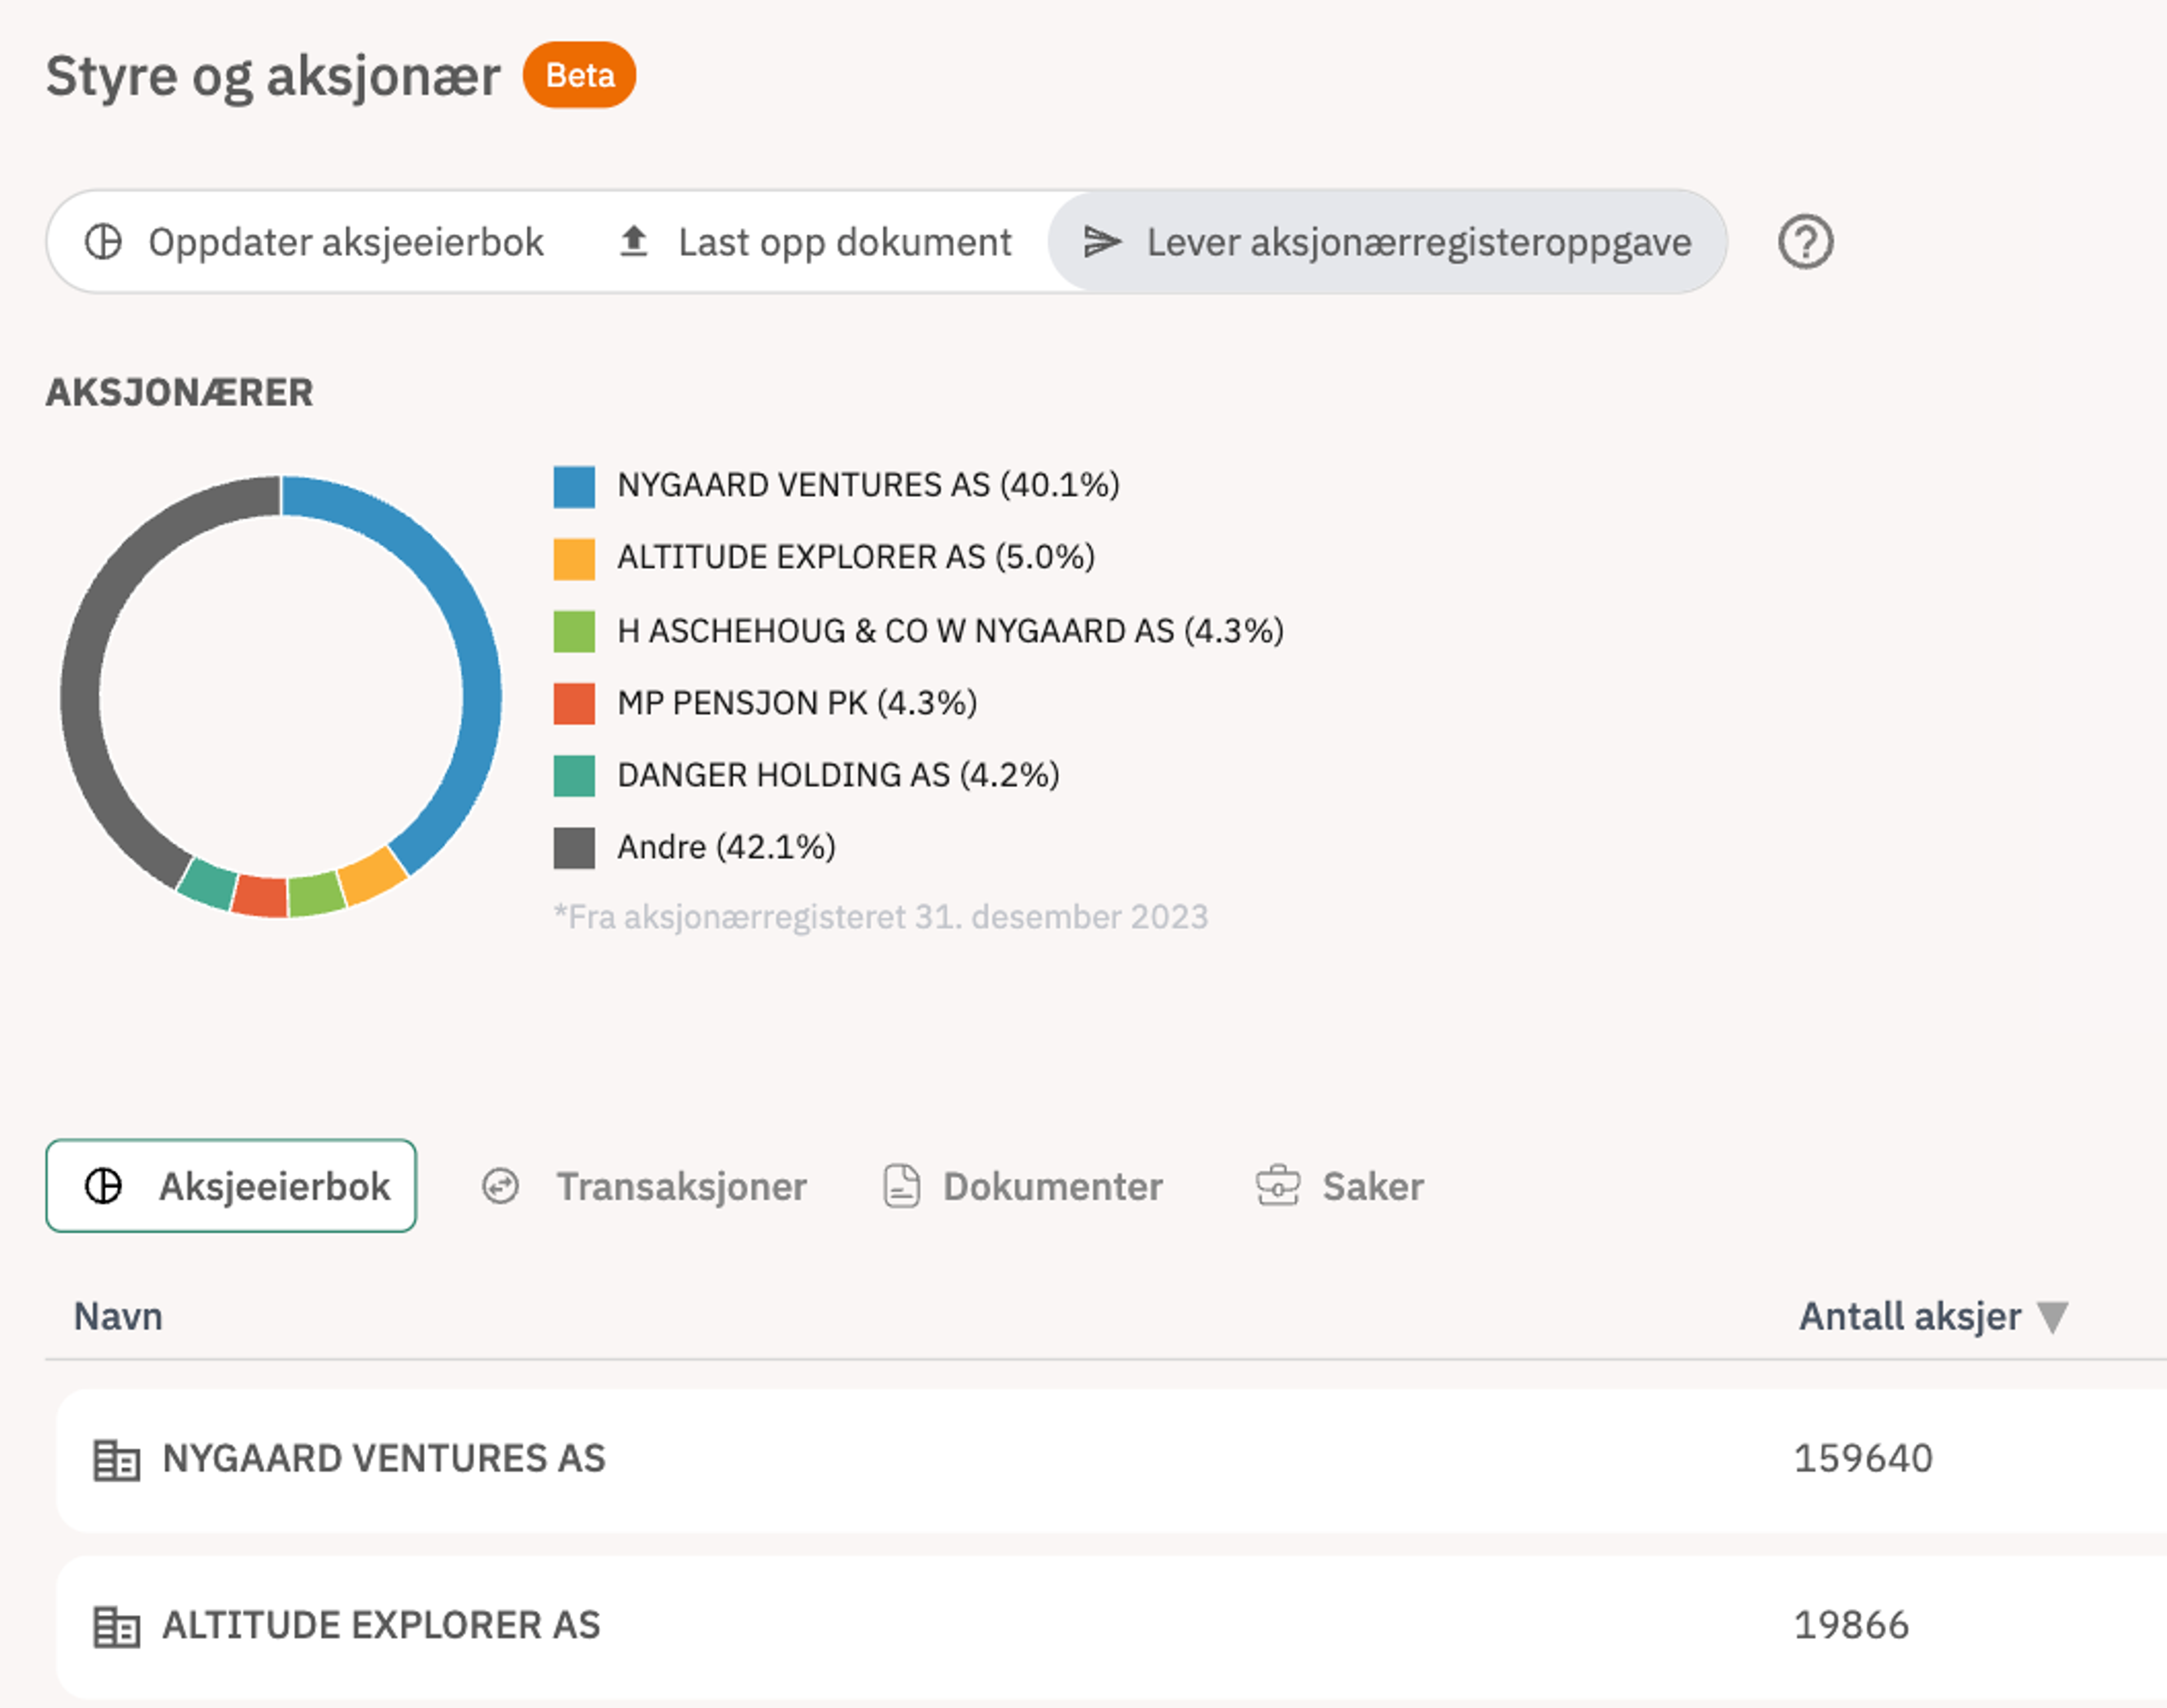The height and width of the screenshot is (1708, 2167).
Task: Click building icon beside ALTITUDE EXPLORER AS row
Action: 116,1626
